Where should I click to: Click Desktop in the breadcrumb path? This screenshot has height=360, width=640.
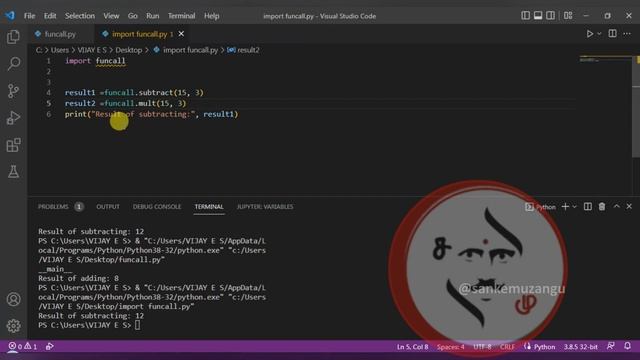pyautogui.click(x=129, y=50)
